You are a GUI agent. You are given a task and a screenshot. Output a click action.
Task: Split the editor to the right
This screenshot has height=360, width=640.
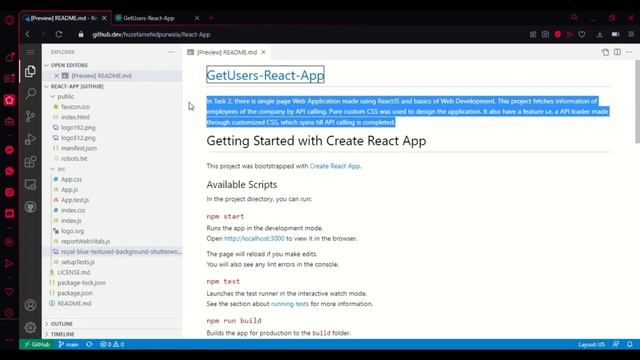click(617, 52)
